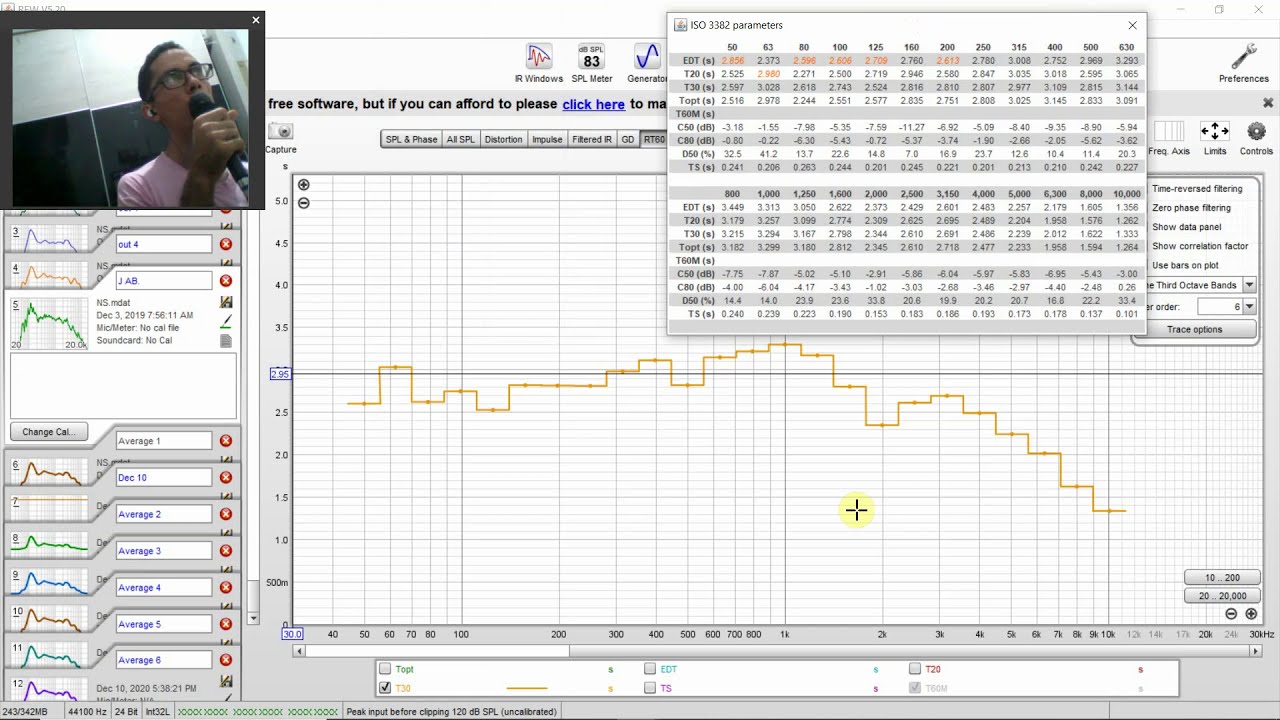Click the Trace options button
The height and width of the screenshot is (720, 1280).
pyautogui.click(x=1194, y=329)
